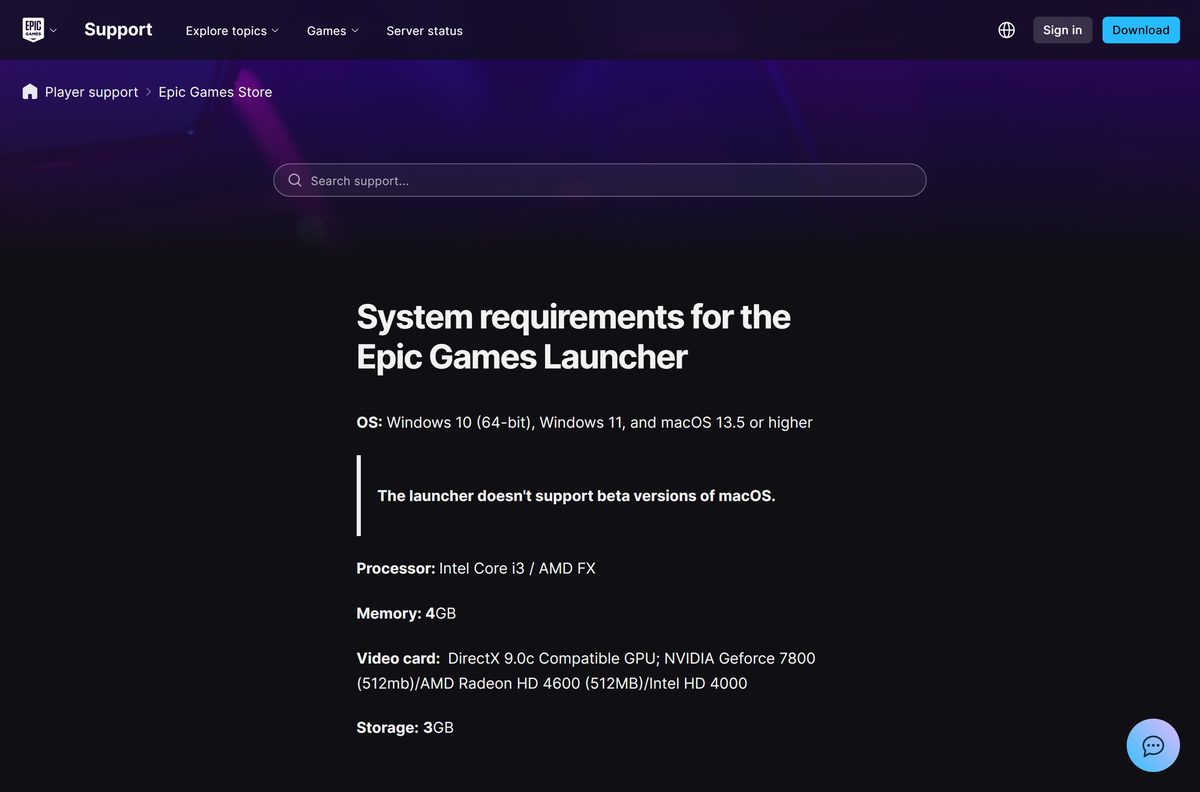
Task: Open Epic Games Store breadcrumb link
Action: click(215, 92)
